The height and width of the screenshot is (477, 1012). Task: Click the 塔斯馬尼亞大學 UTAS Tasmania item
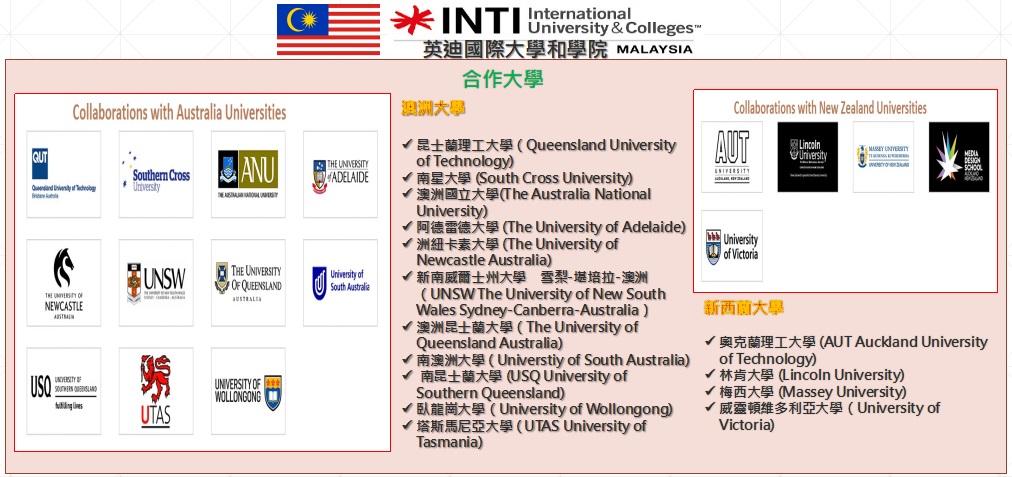click(524, 434)
